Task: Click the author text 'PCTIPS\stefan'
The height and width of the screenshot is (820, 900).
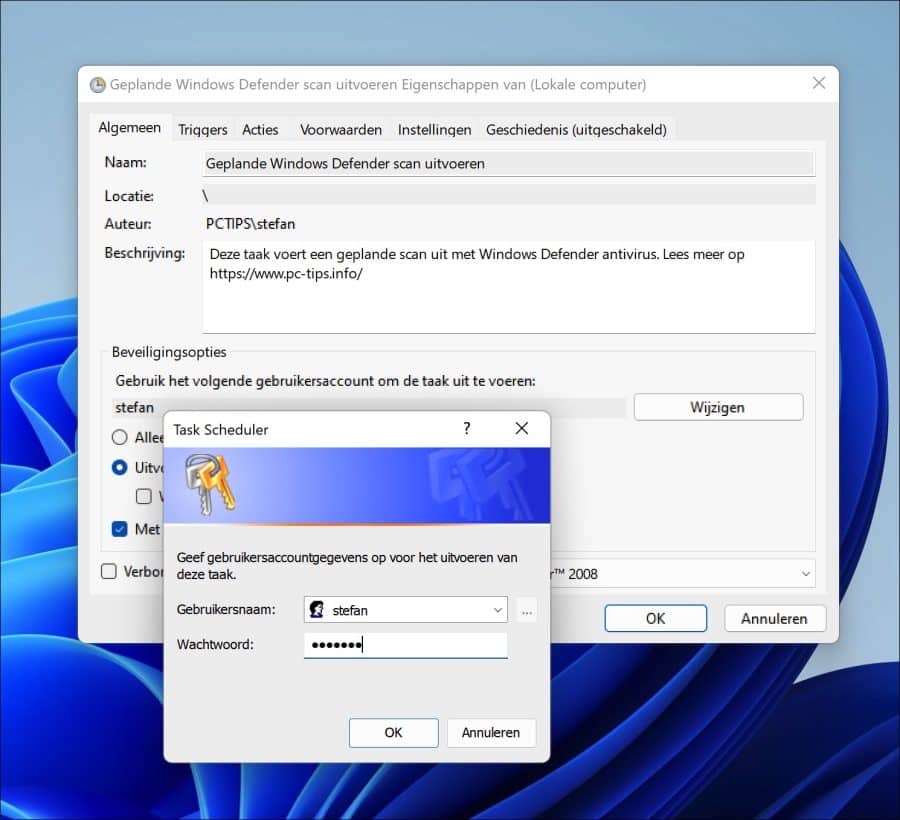Action: pos(250,224)
